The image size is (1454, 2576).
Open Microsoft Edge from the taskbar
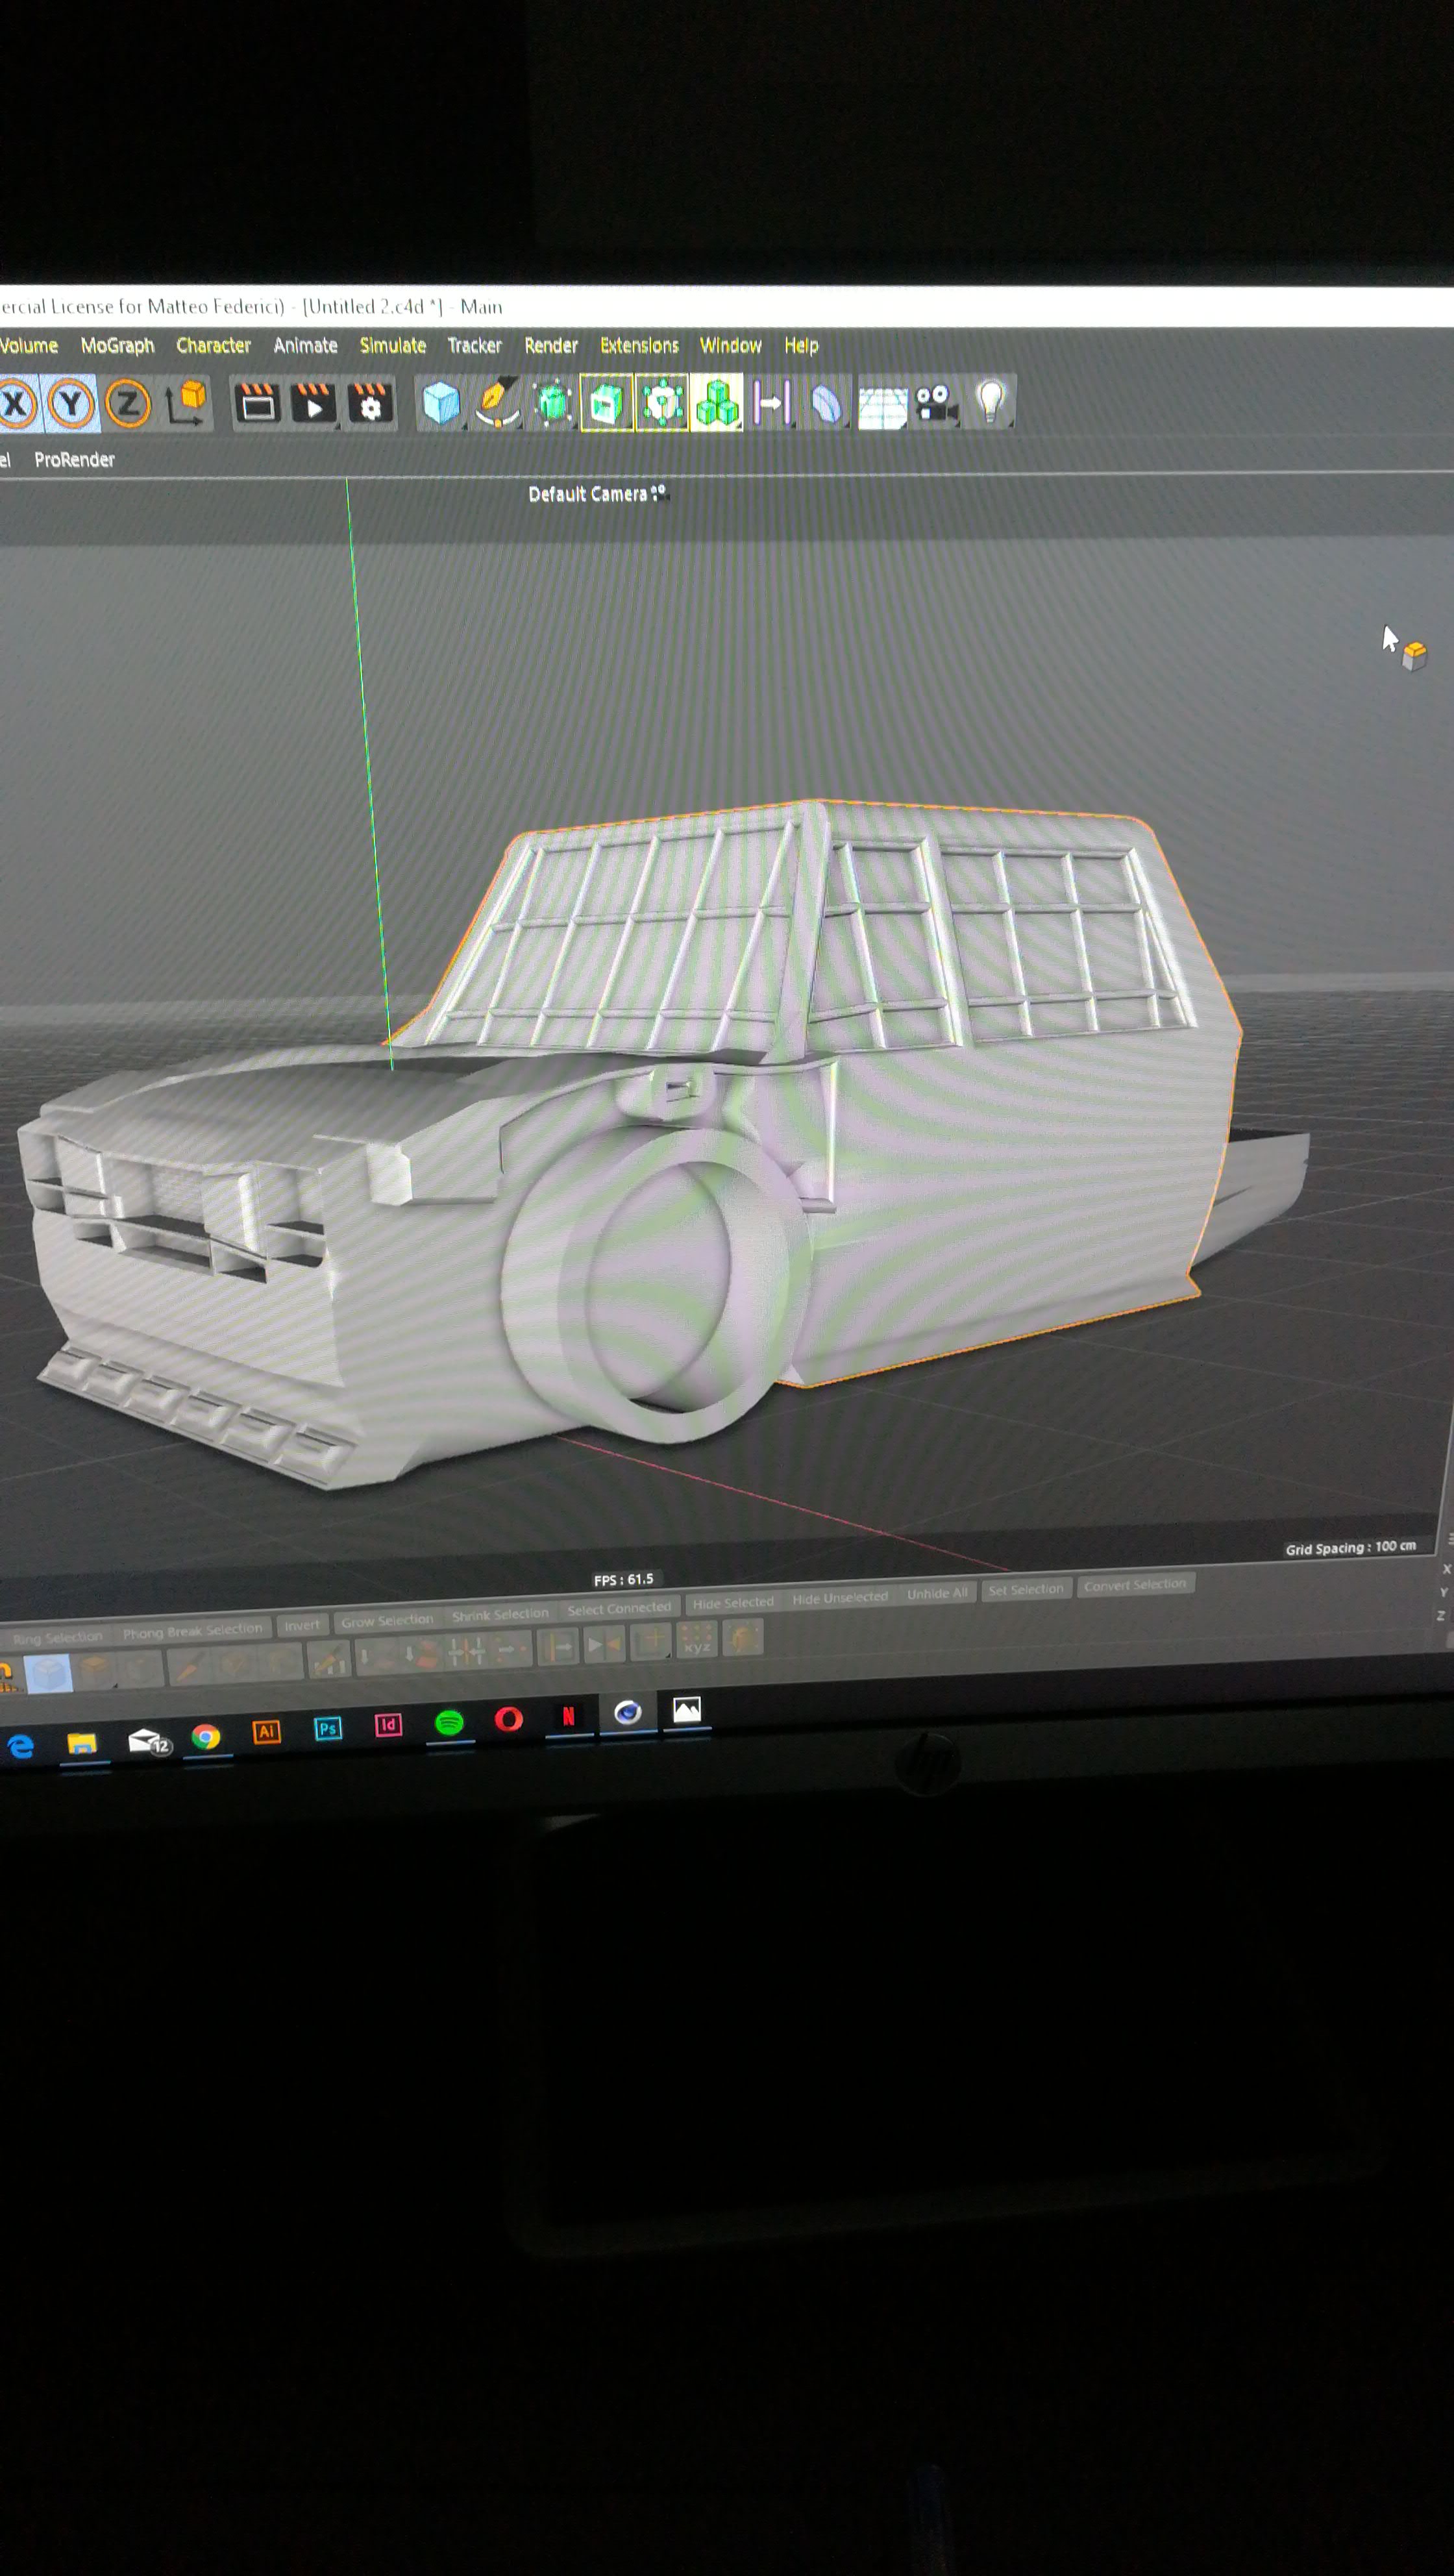click(20, 1746)
